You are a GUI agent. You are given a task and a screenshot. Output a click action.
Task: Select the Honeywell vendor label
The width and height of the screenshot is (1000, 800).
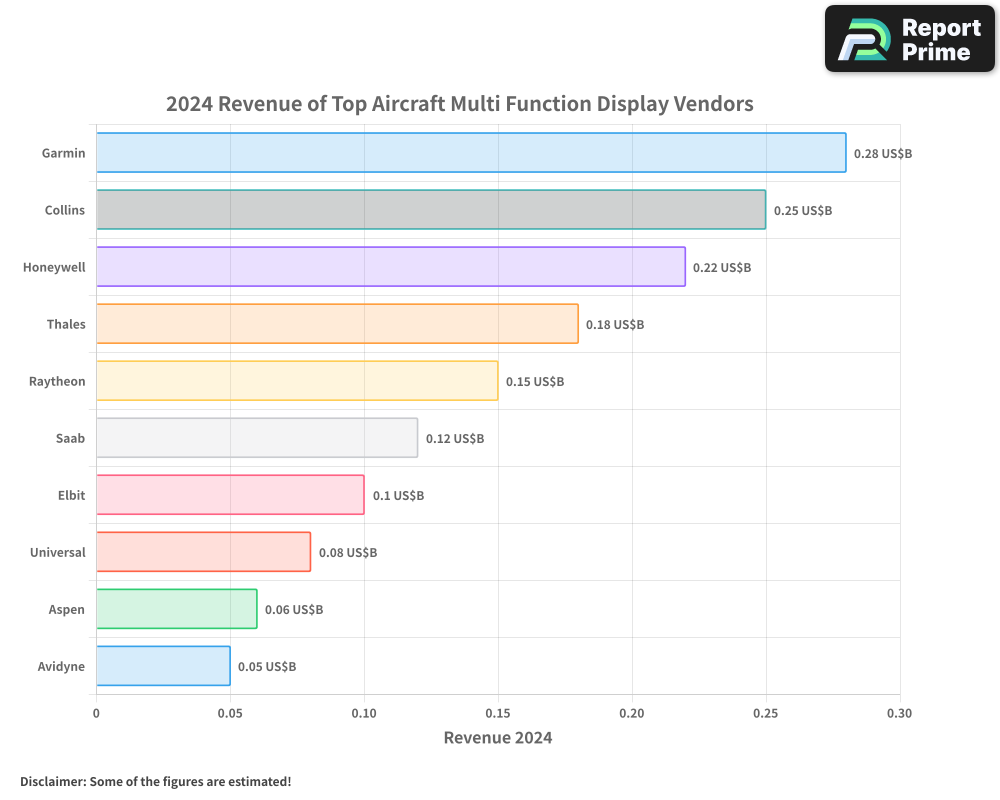point(53,267)
